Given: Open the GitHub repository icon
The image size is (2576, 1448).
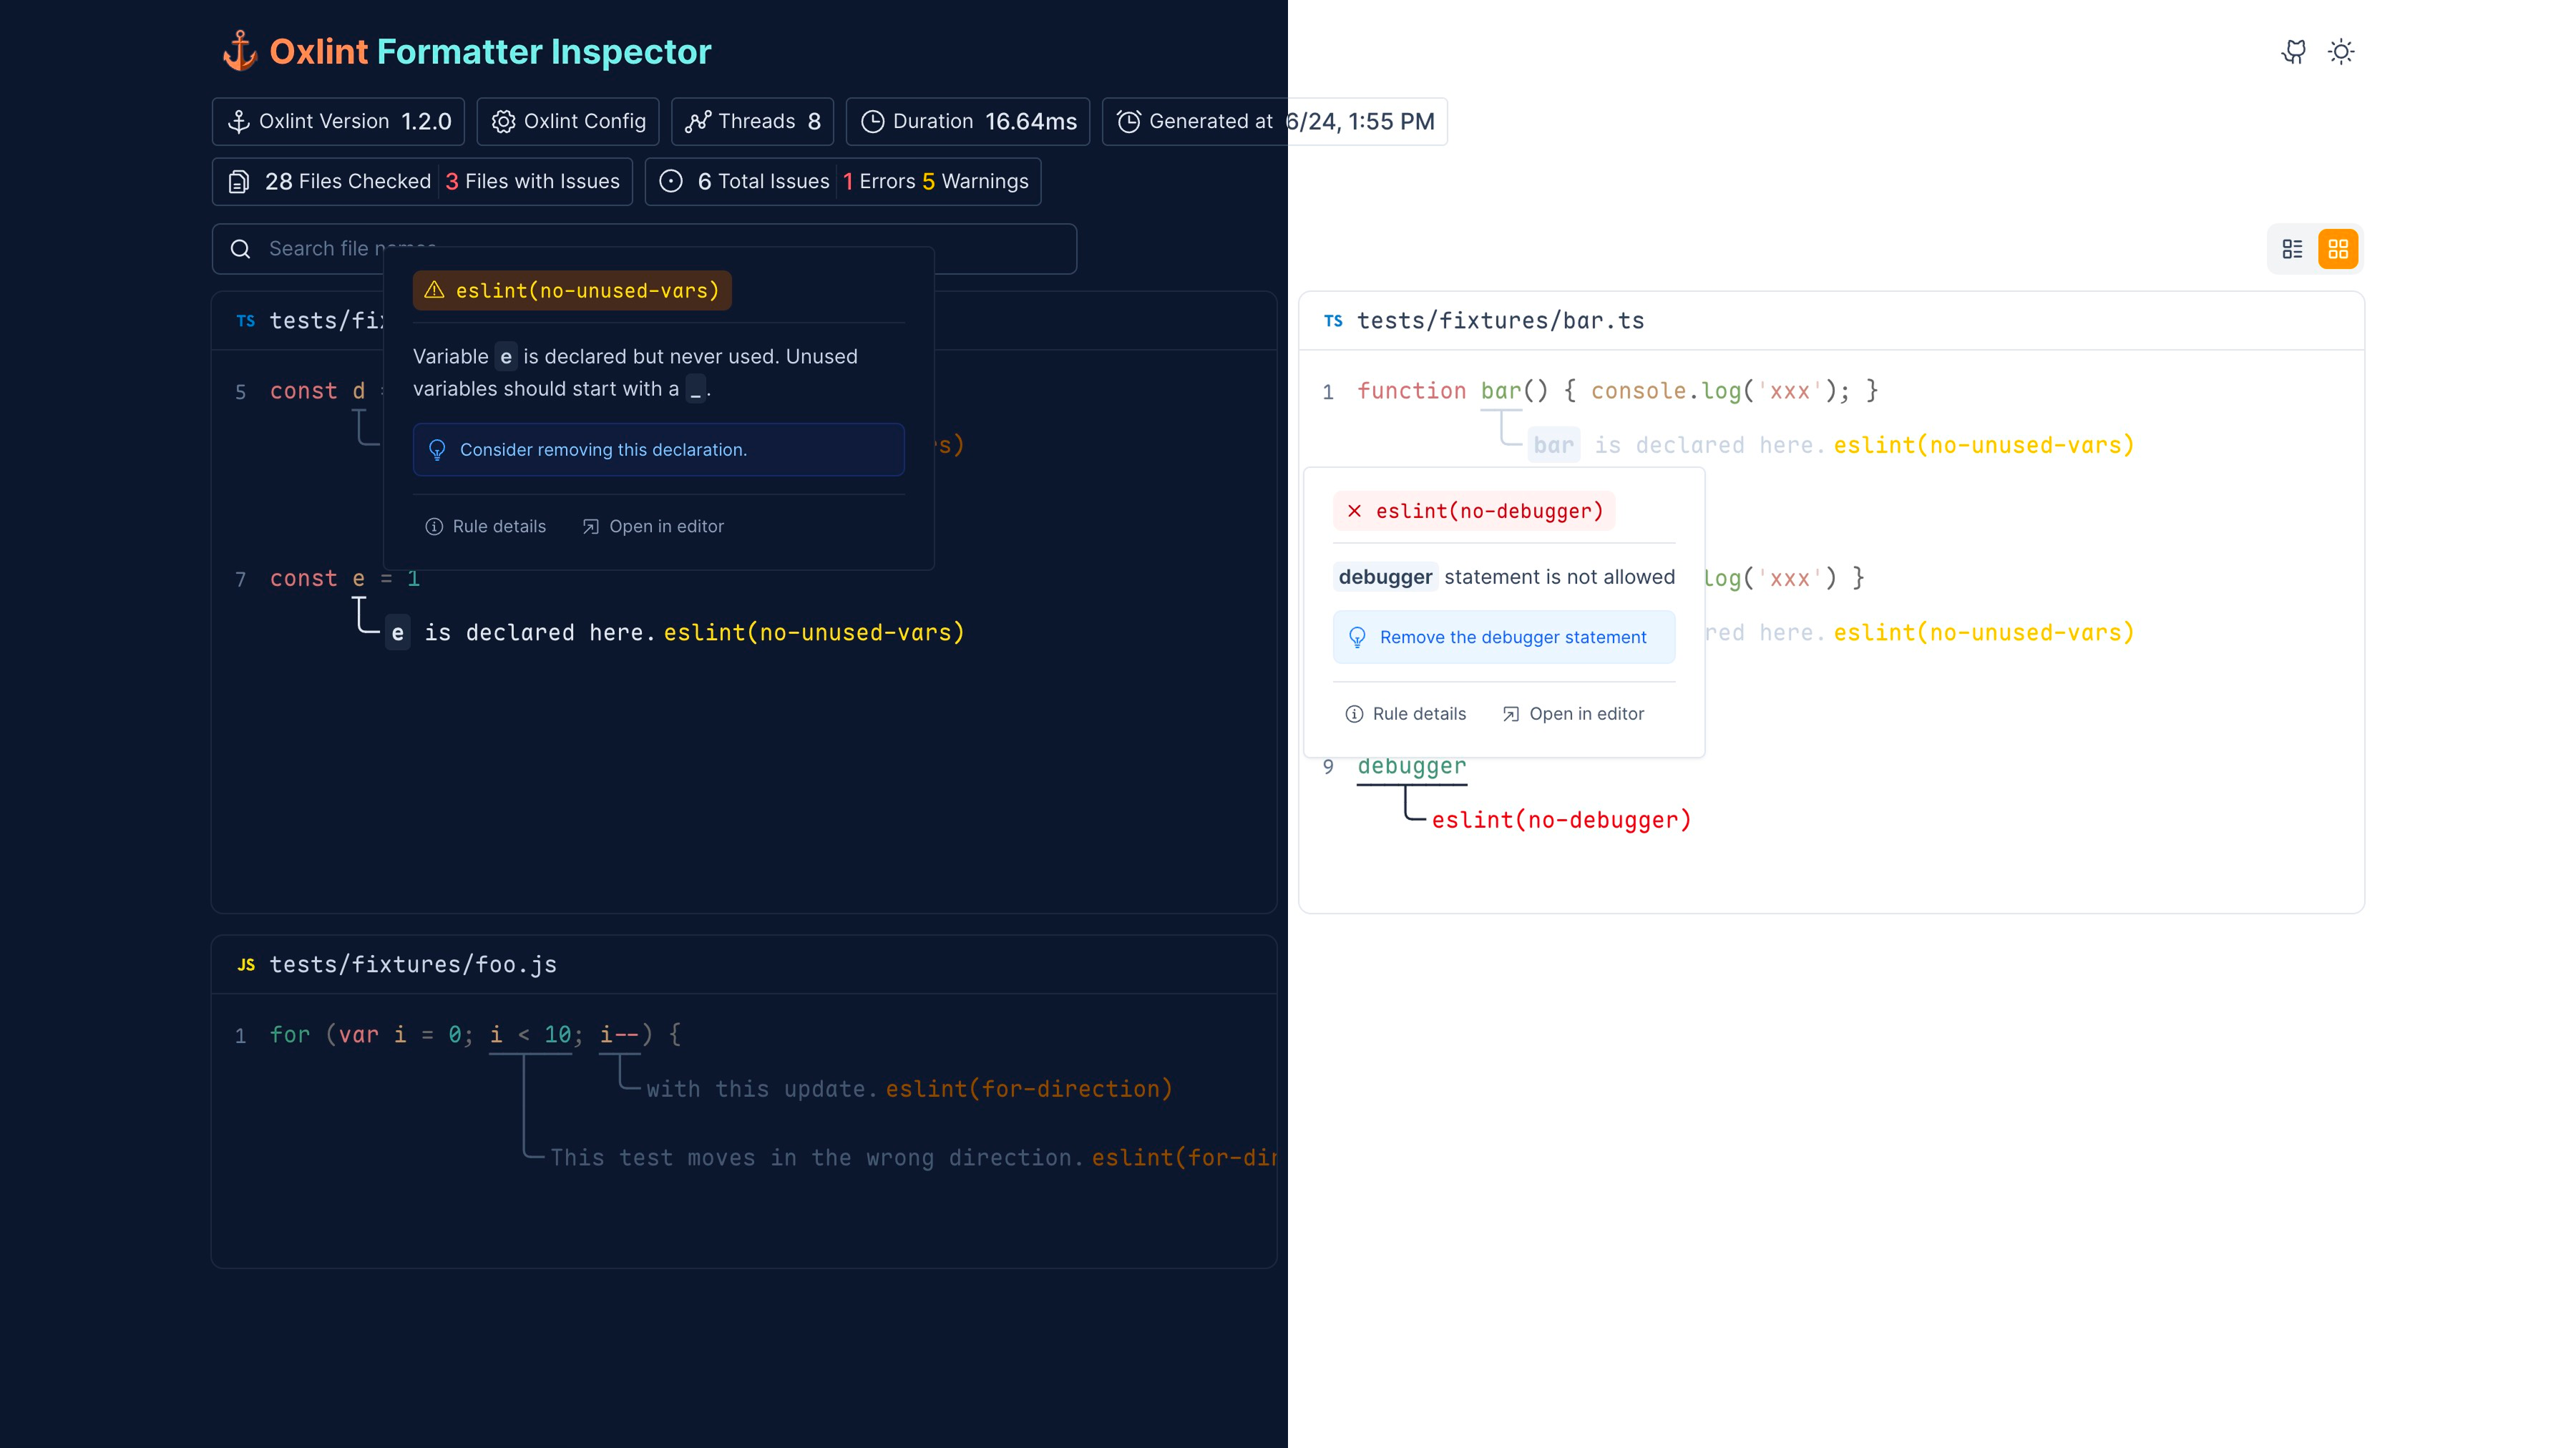Looking at the screenshot, I should tap(2294, 51).
